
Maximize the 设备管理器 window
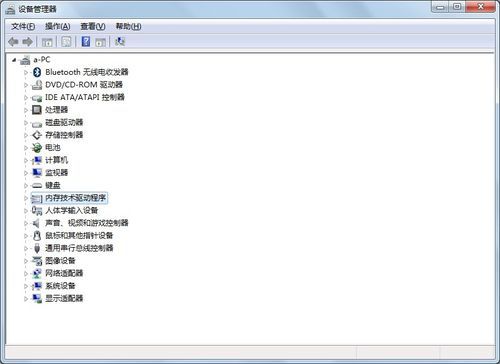[x=457, y=7]
